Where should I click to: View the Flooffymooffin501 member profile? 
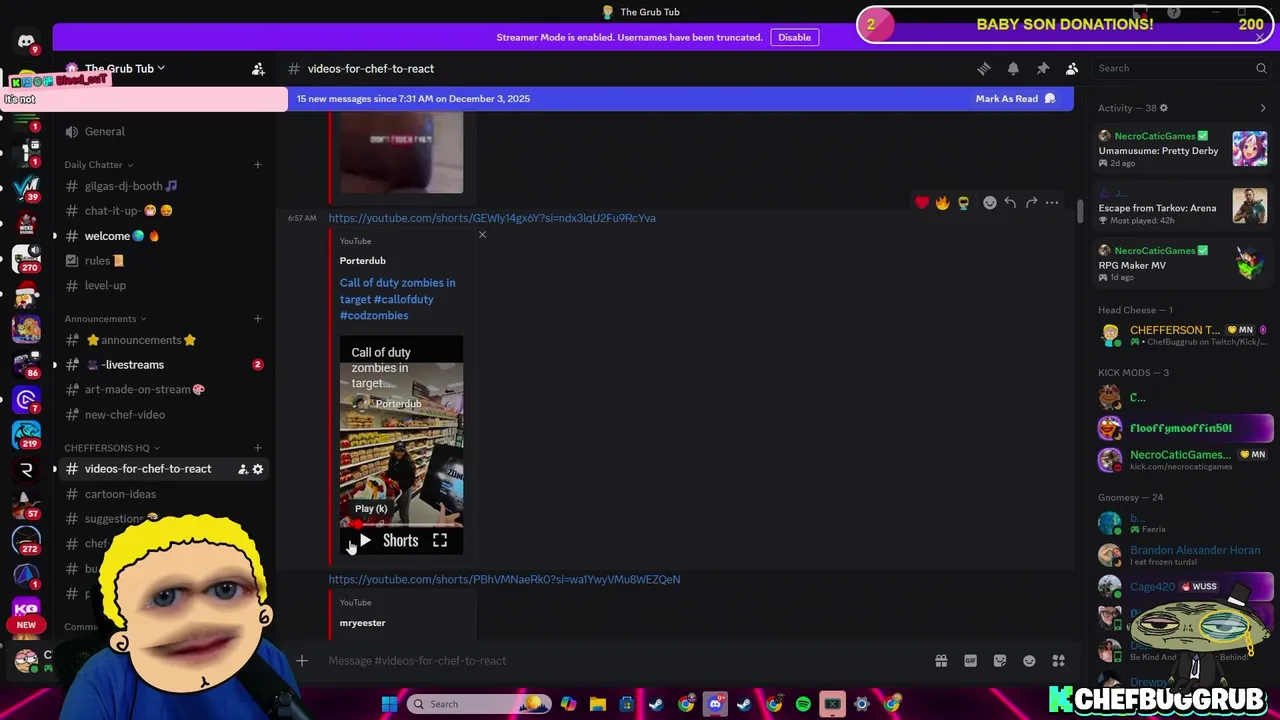click(x=1183, y=428)
